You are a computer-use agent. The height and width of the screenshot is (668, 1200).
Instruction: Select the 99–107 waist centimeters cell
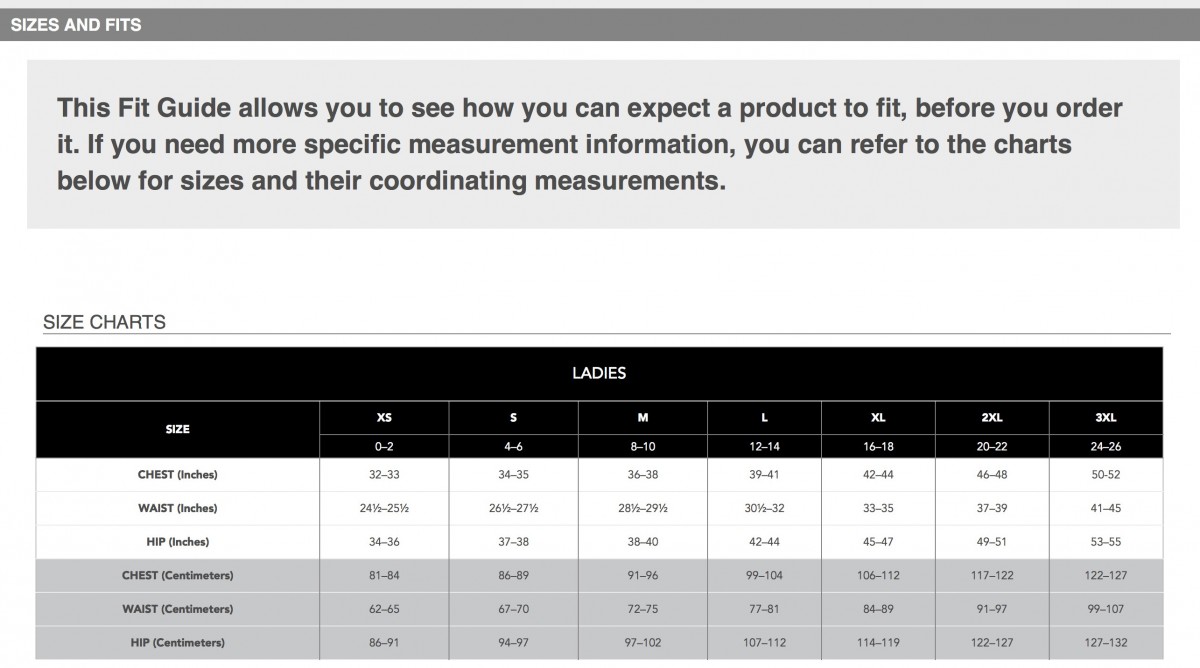click(1105, 609)
